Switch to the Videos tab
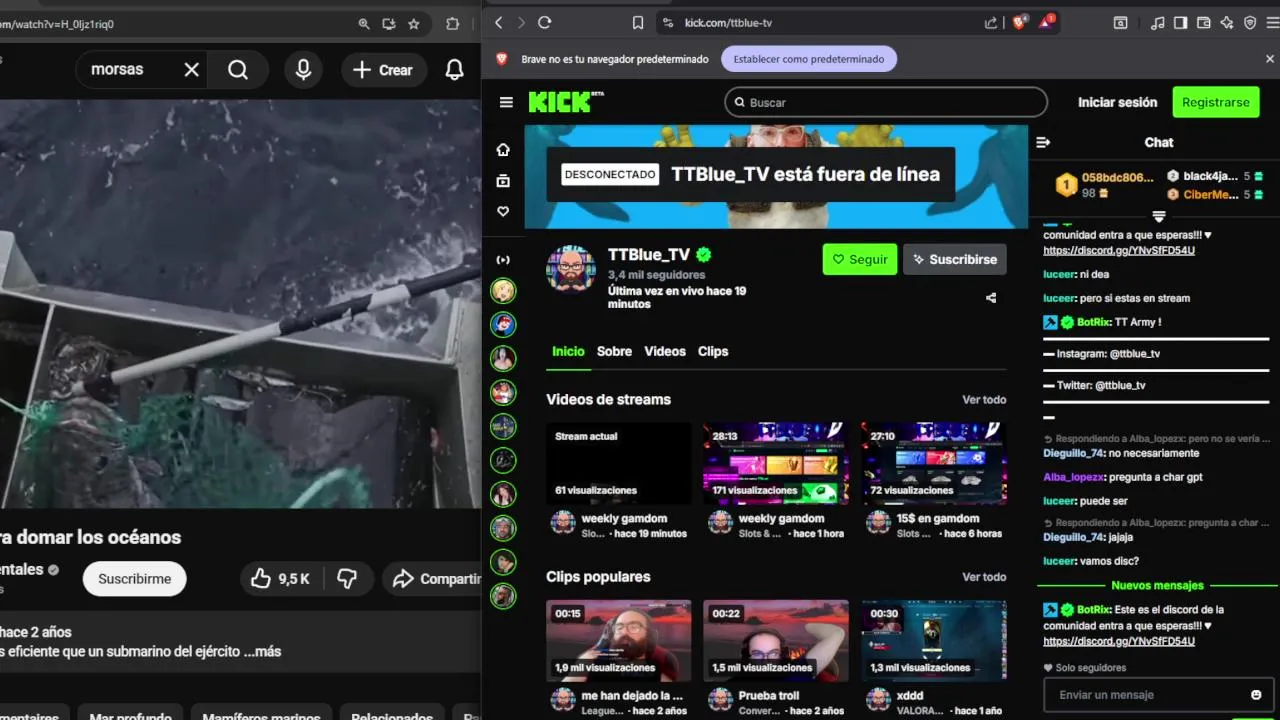Screen dimensions: 1280x720 (665, 351)
